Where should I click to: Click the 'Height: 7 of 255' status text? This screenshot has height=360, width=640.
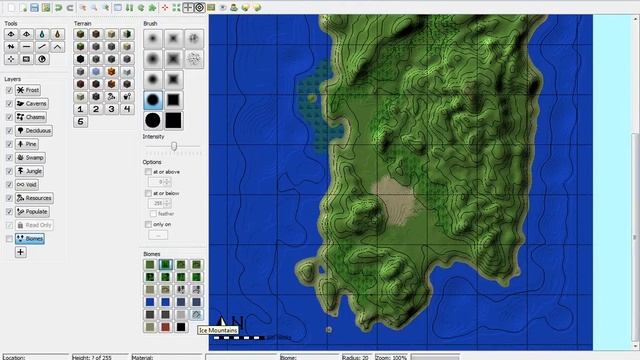pyautogui.click(x=92, y=357)
